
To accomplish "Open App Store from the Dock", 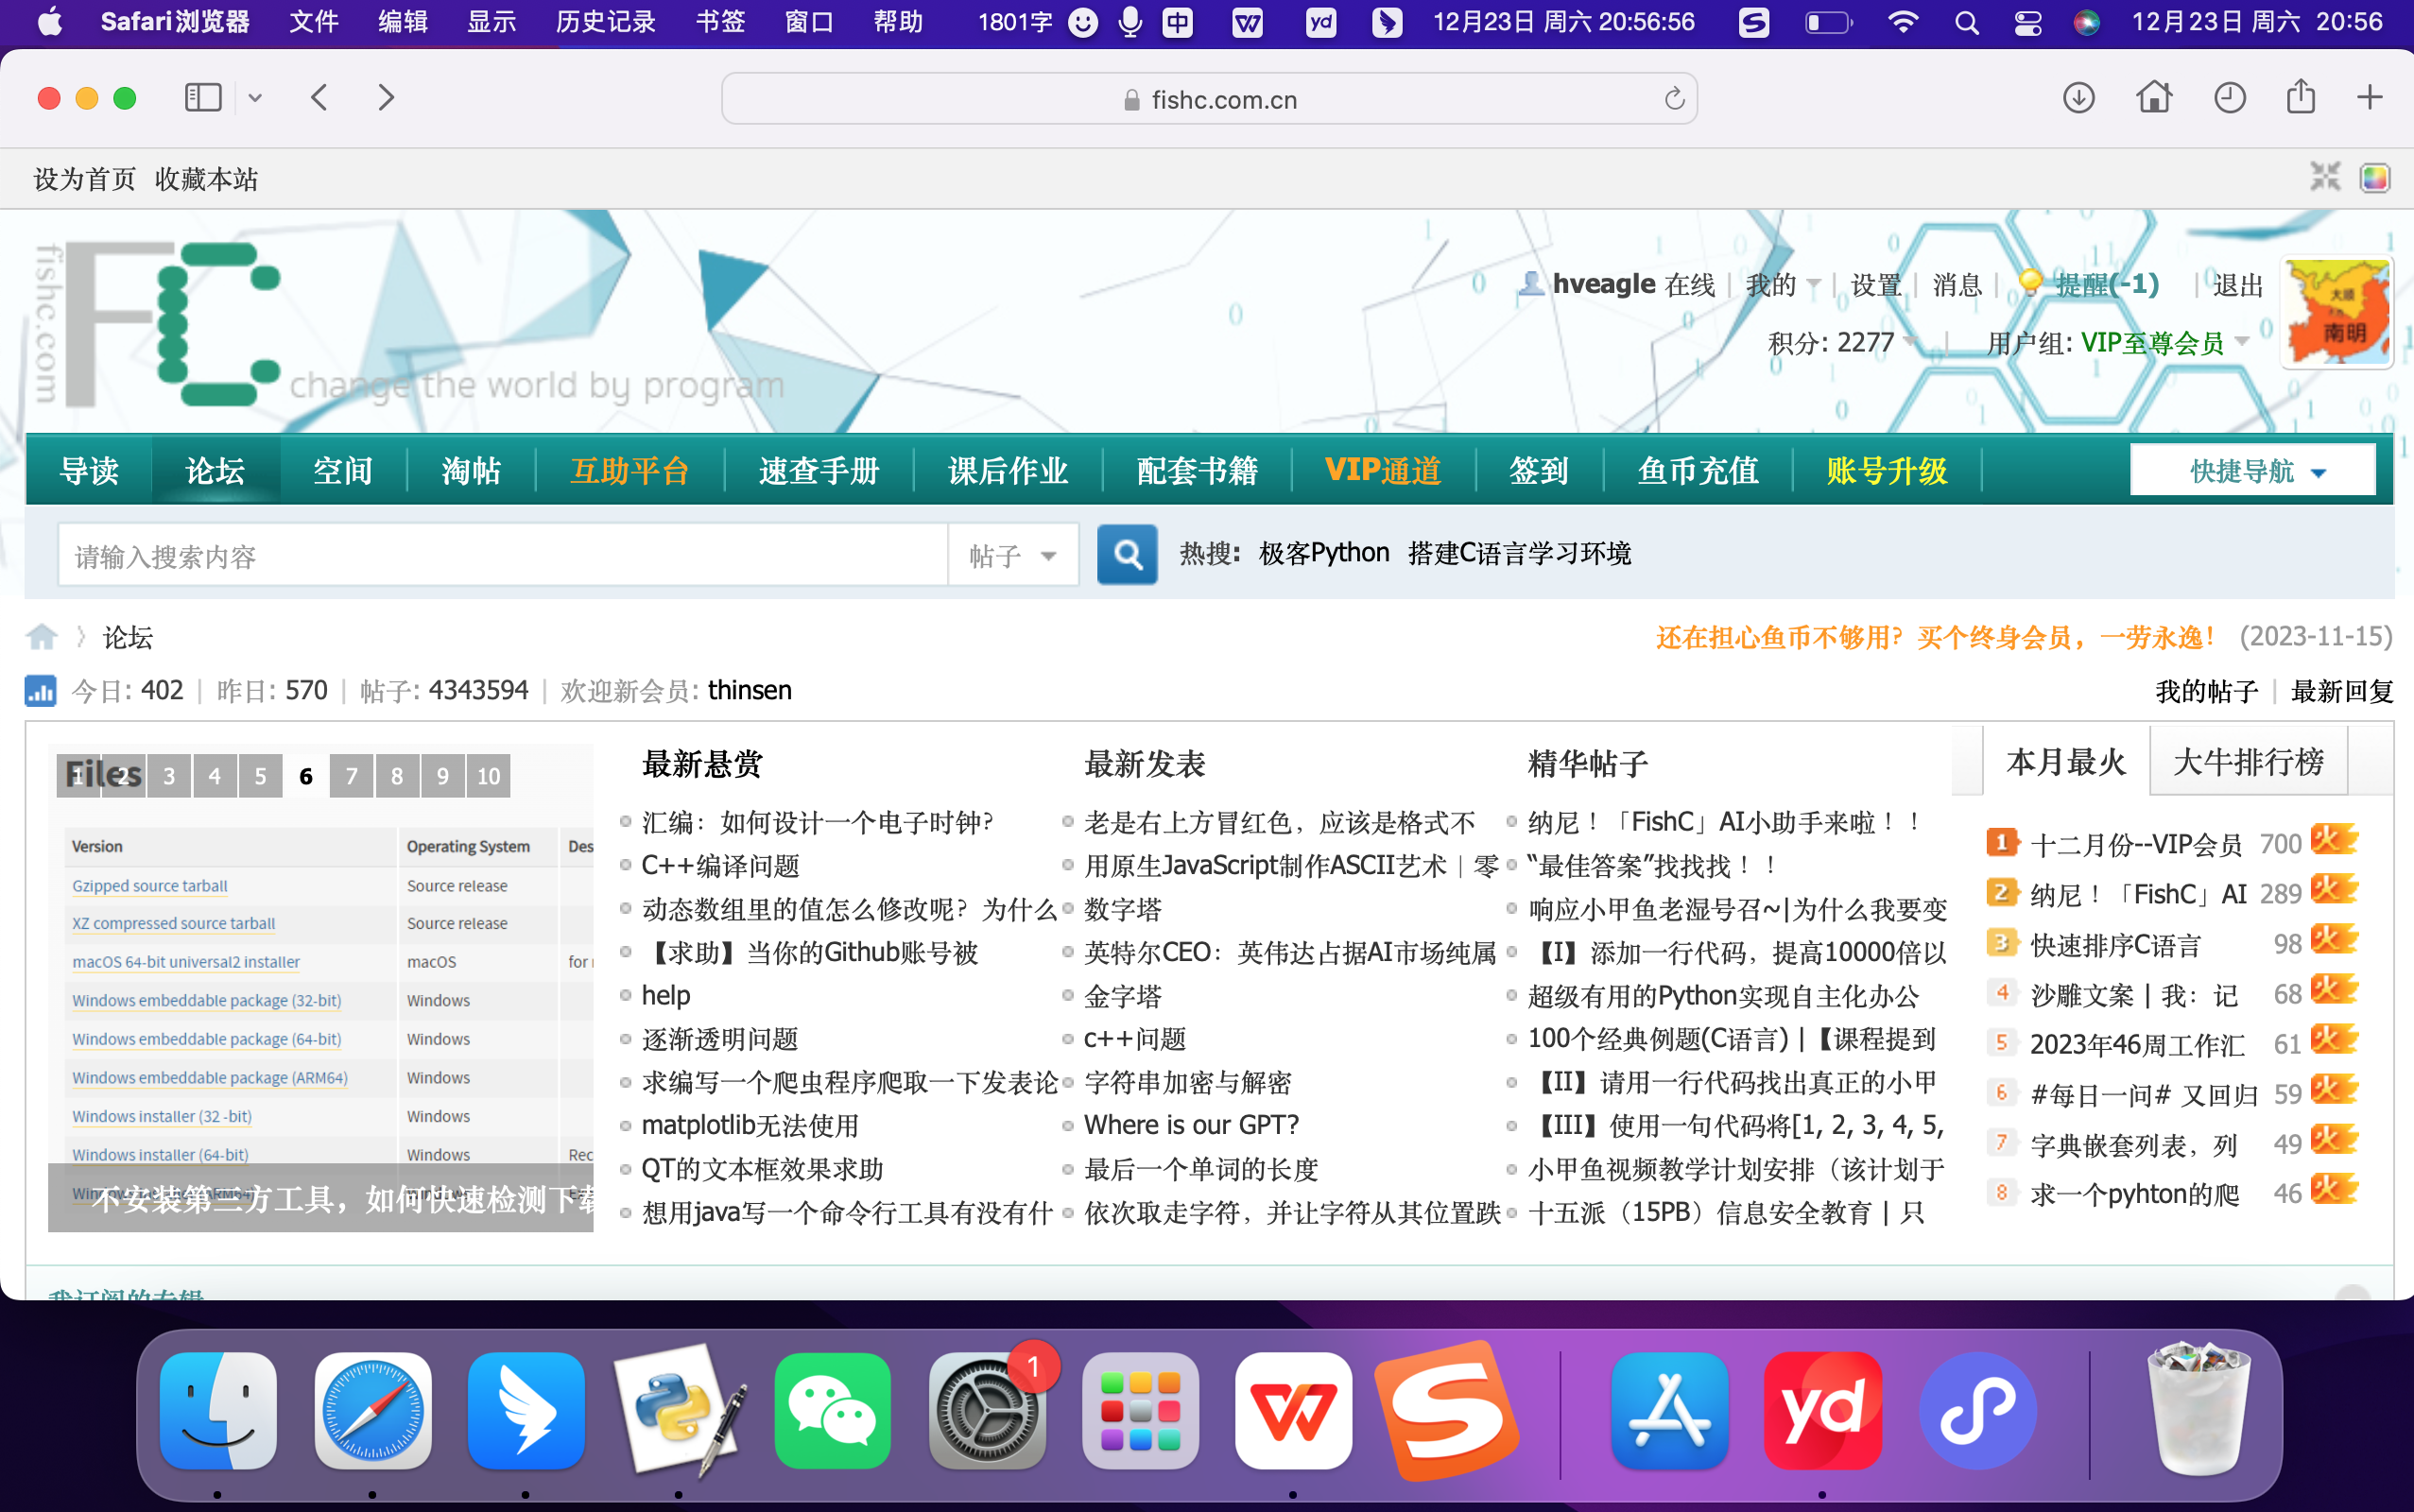I will (1669, 1411).
